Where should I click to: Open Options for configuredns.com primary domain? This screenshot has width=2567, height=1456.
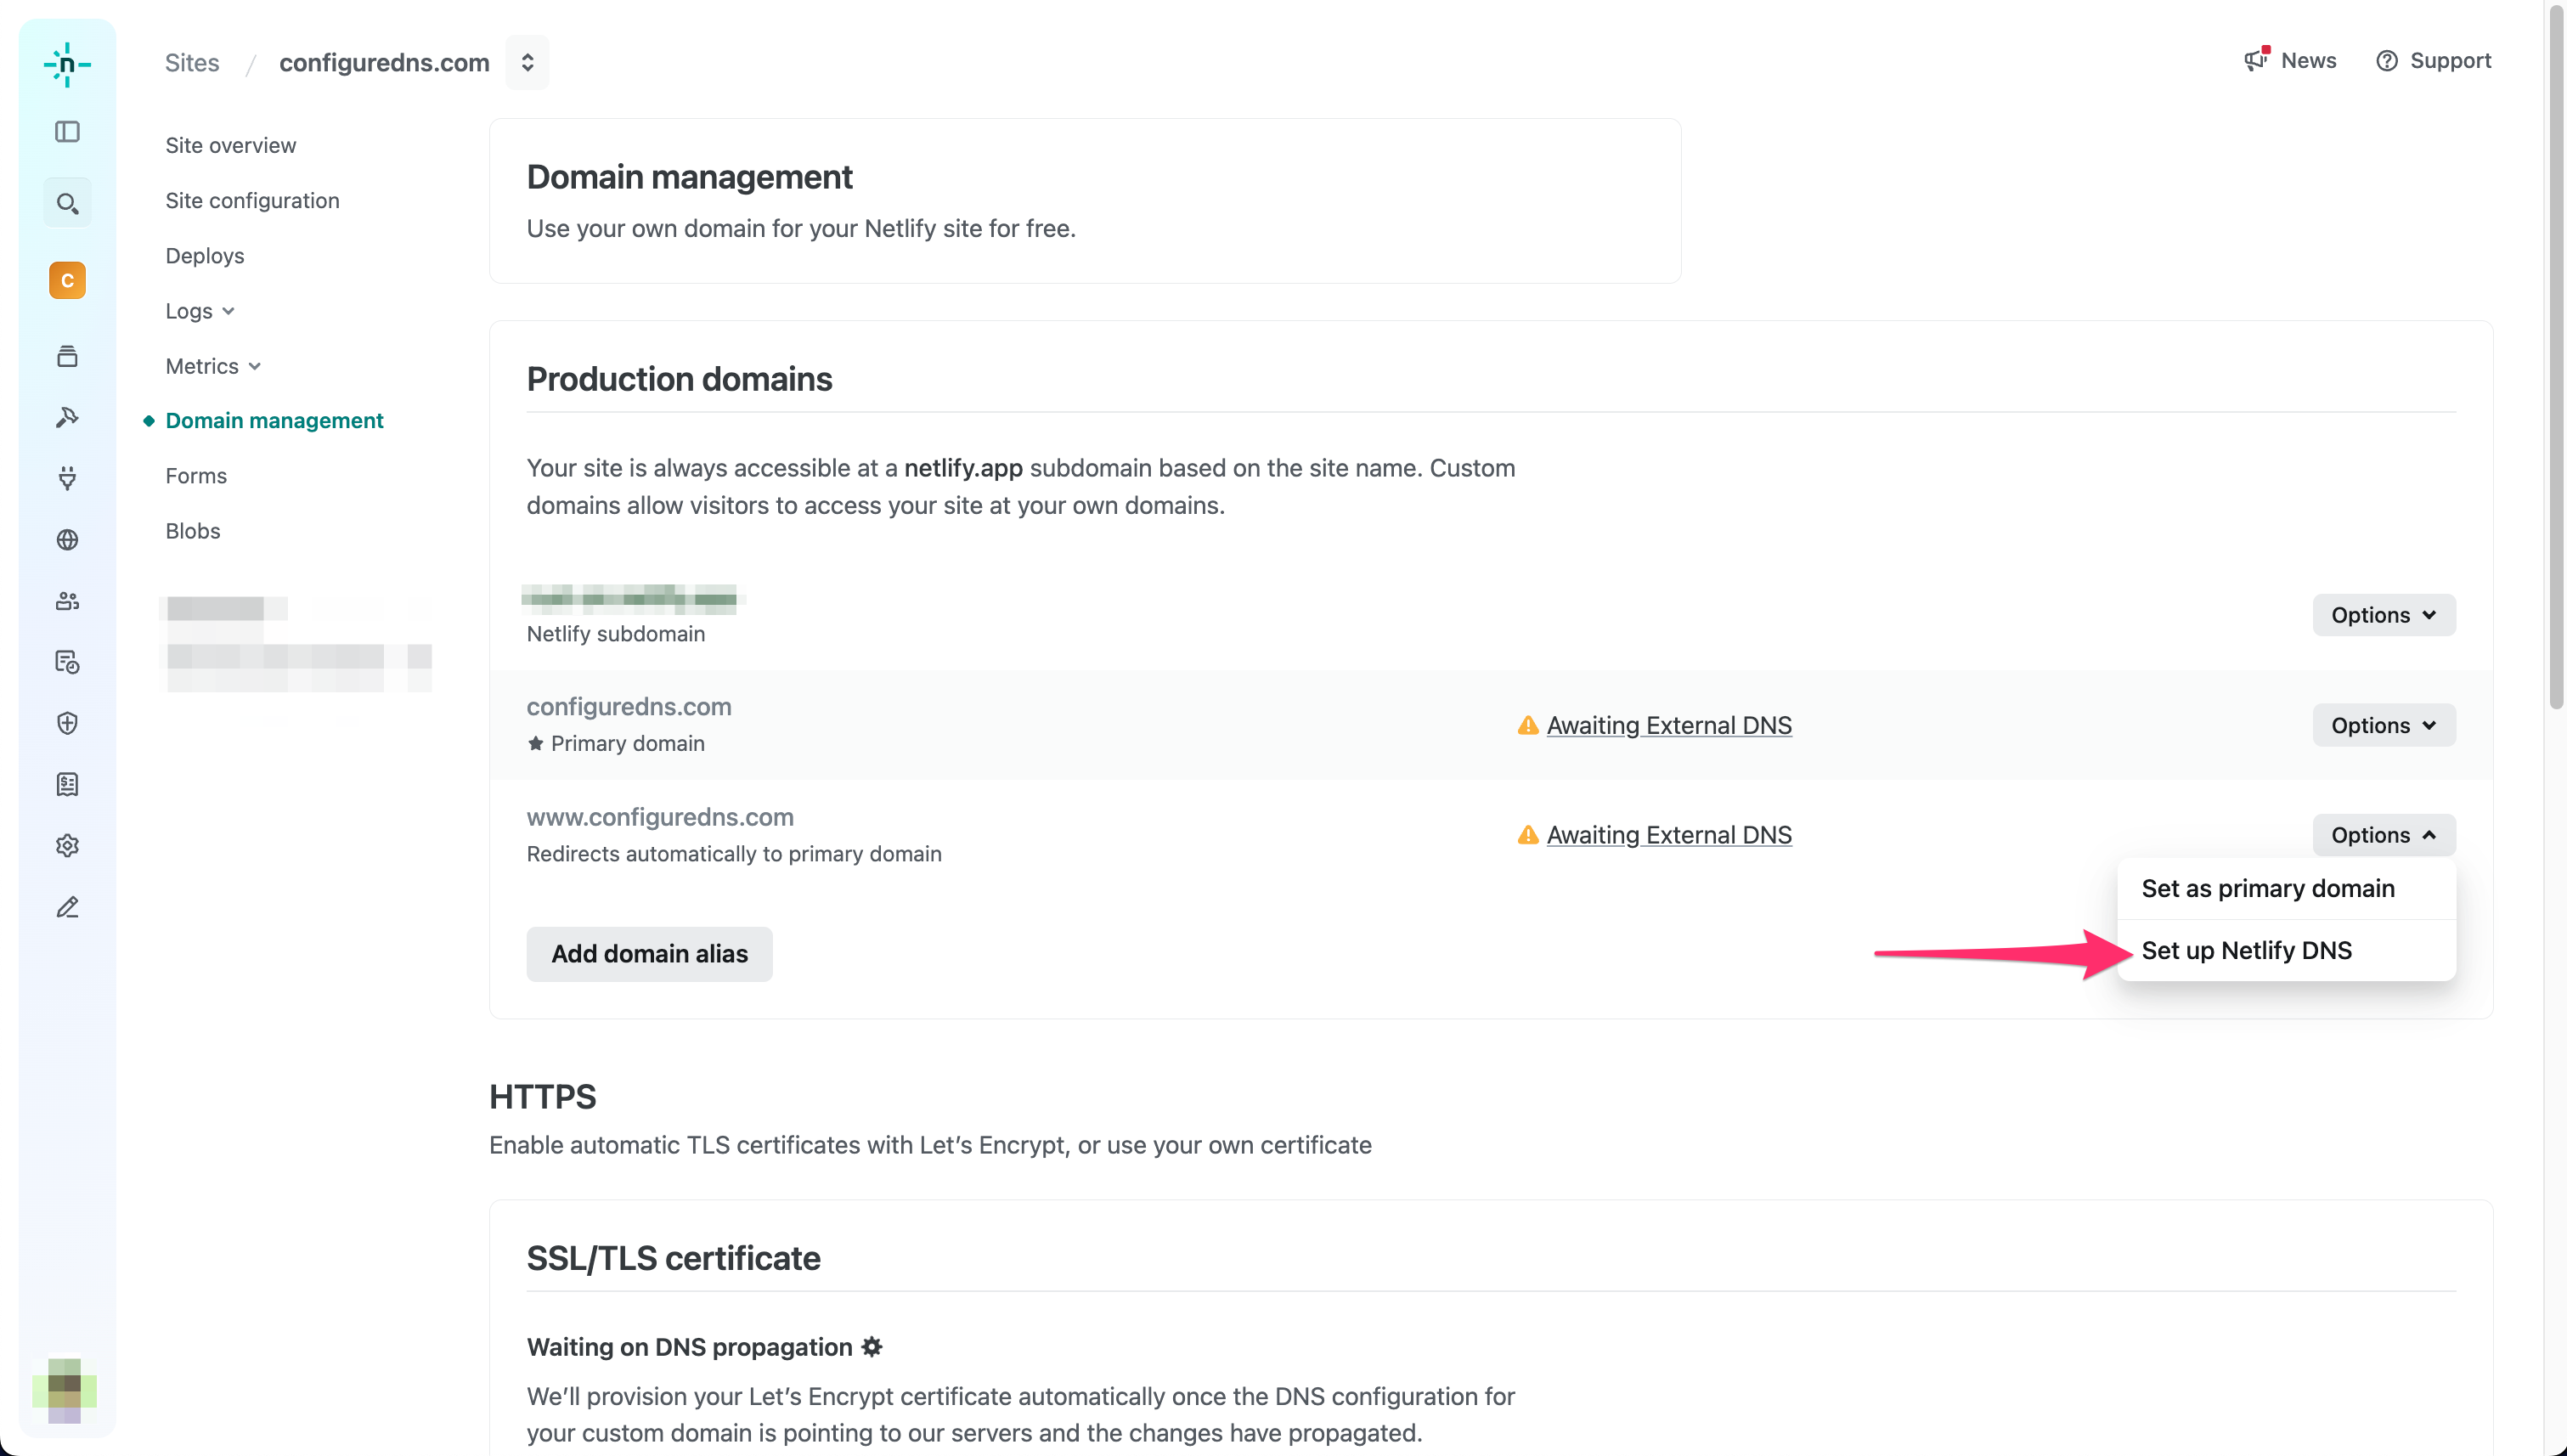click(2384, 725)
